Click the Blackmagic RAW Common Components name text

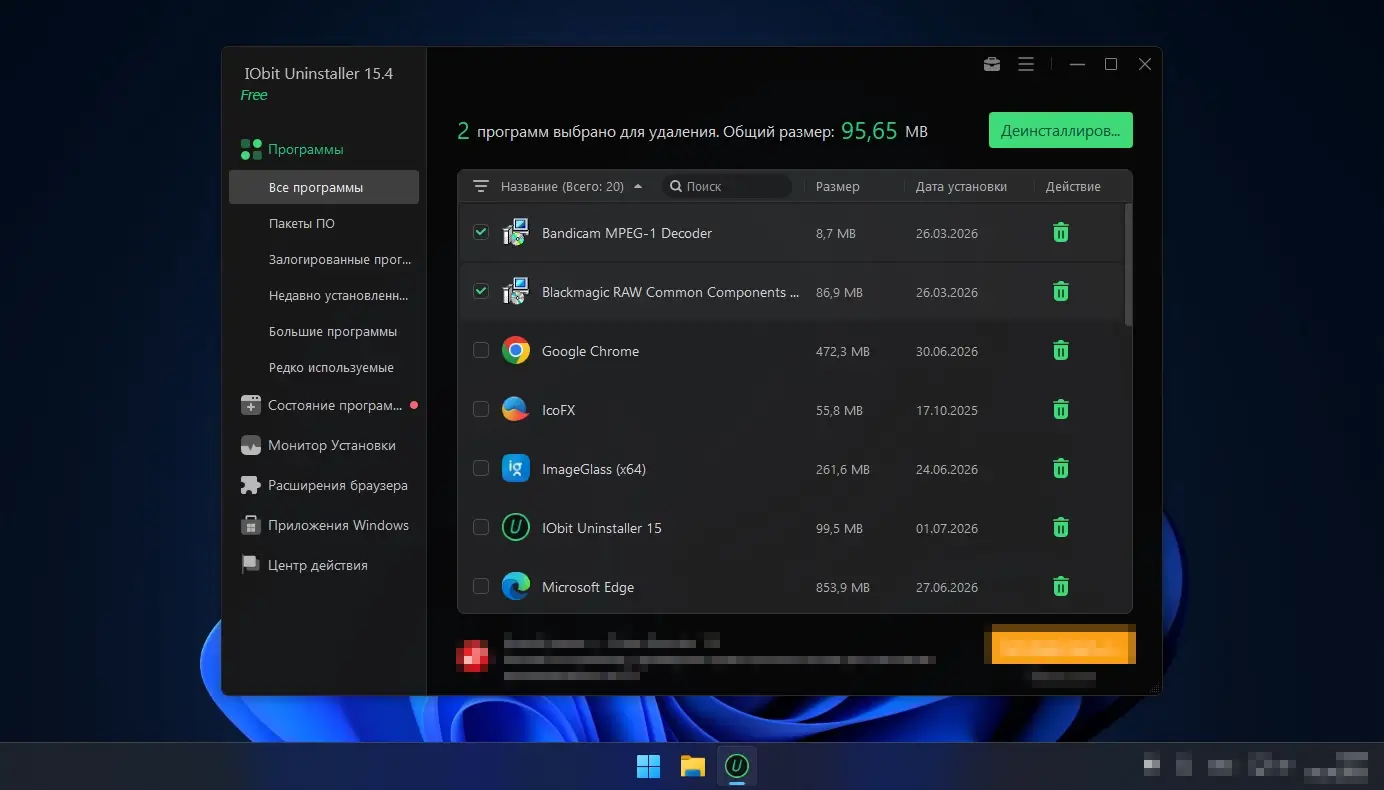(671, 292)
